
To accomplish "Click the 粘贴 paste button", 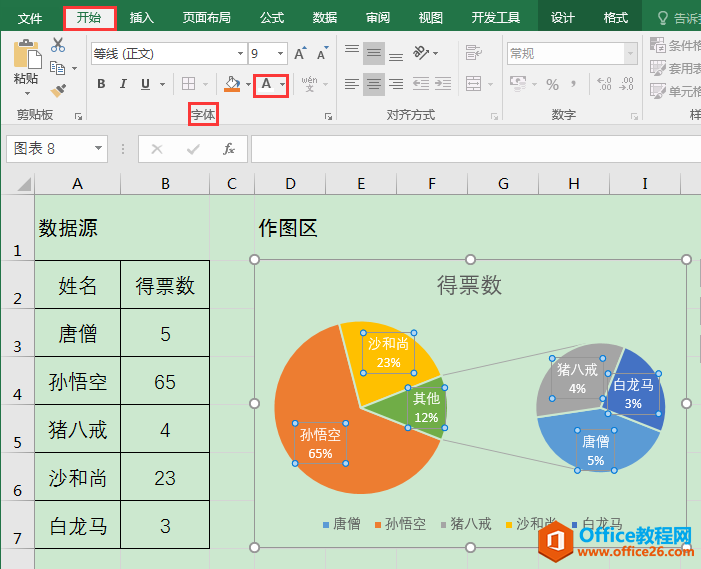I will pos(26,67).
